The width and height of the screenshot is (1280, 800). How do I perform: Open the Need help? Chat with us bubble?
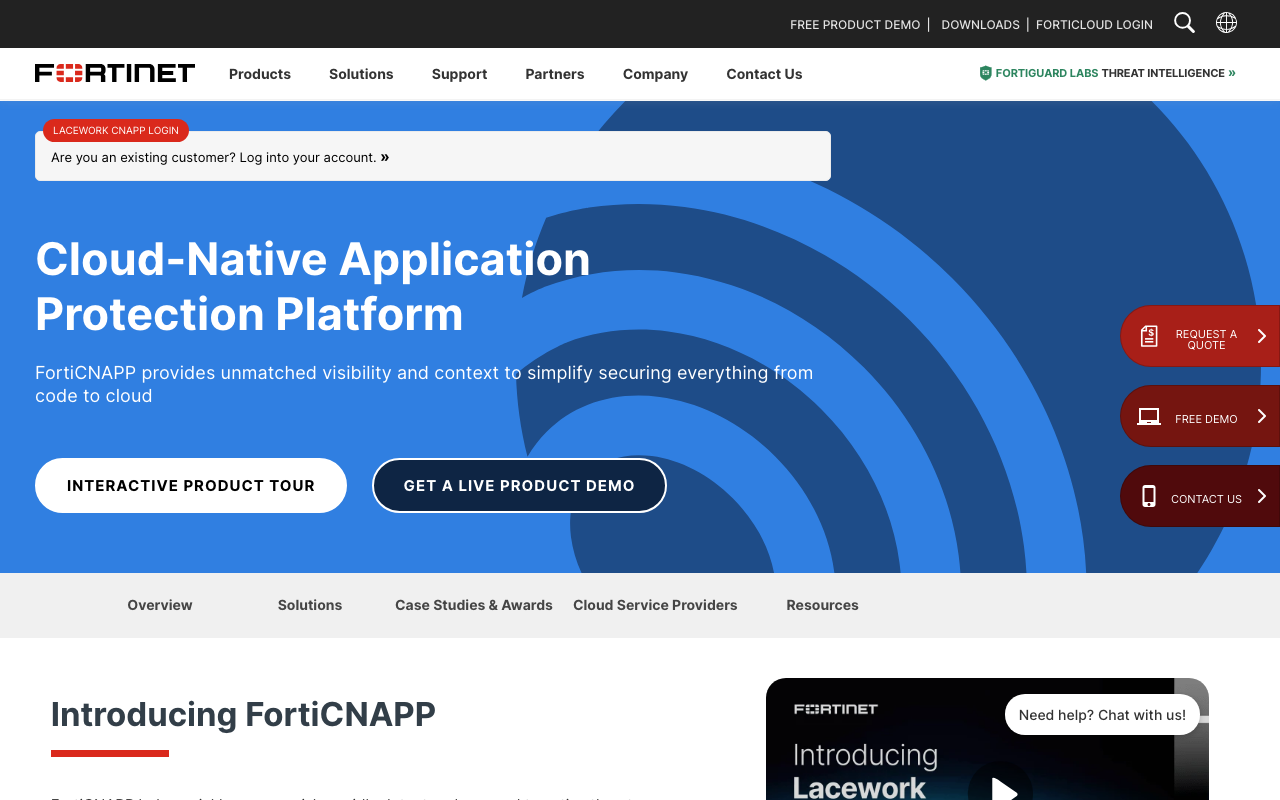coord(1102,714)
